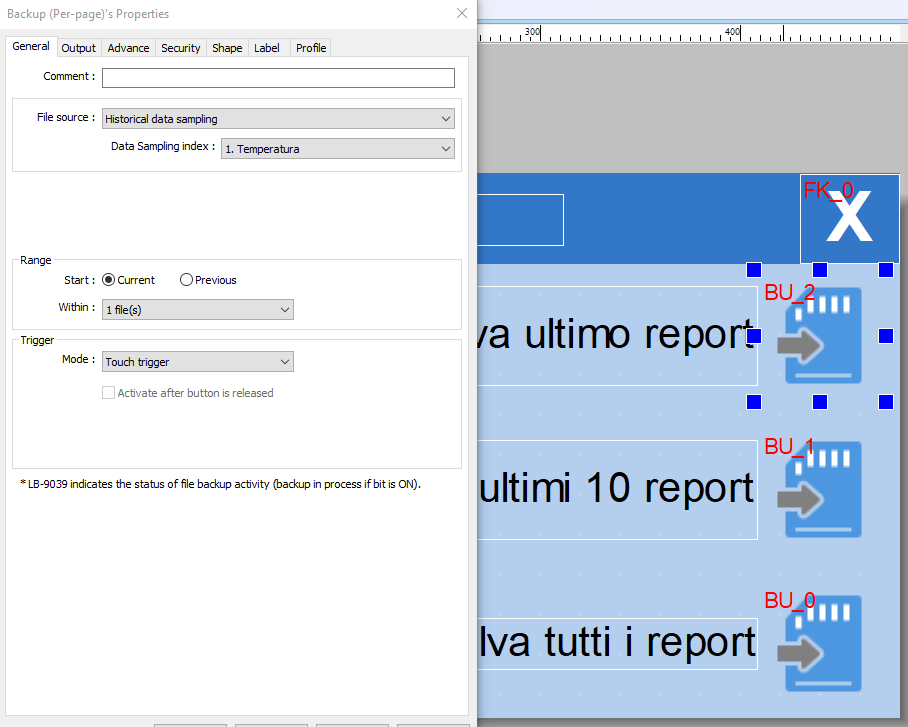The height and width of the screenshot is (727, 908).
Task: Toggle Activate after button is released checkbox
Action: click(x=109, y=393)
